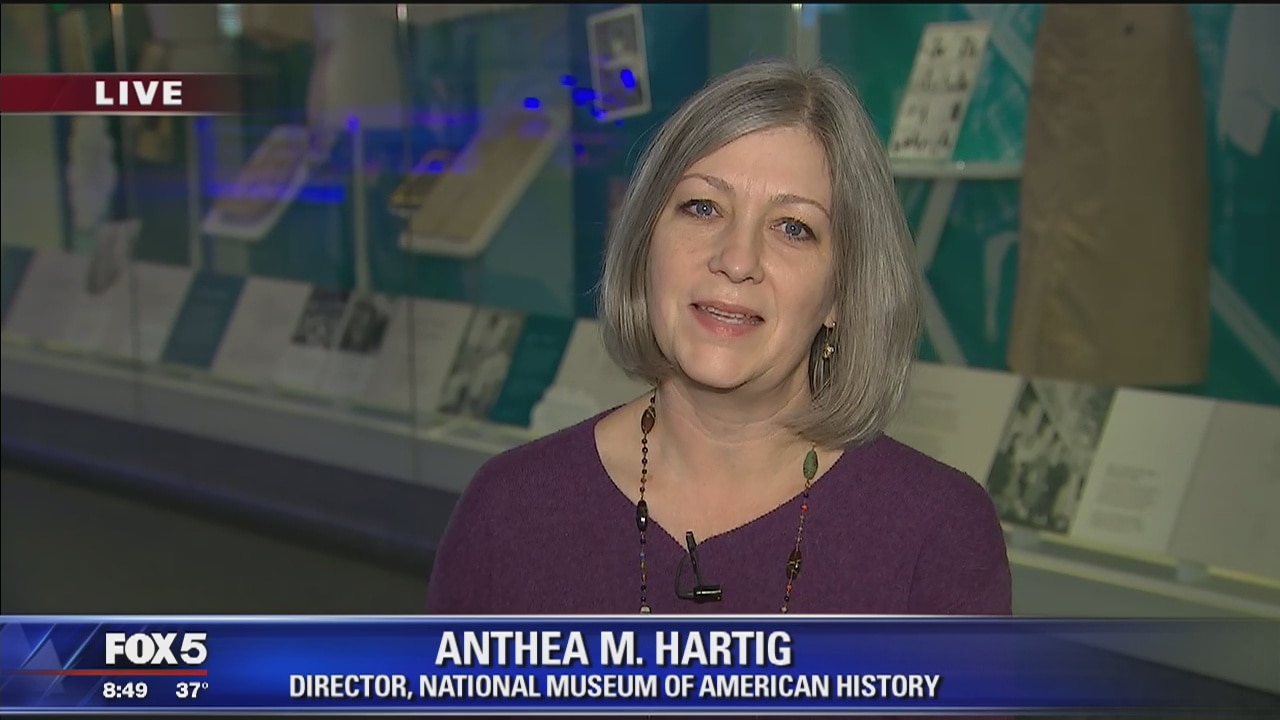Select the ANTHEA M. HARTIG name caption
The height and width of the screenshot is (720, 1280).
pos(613,649)
